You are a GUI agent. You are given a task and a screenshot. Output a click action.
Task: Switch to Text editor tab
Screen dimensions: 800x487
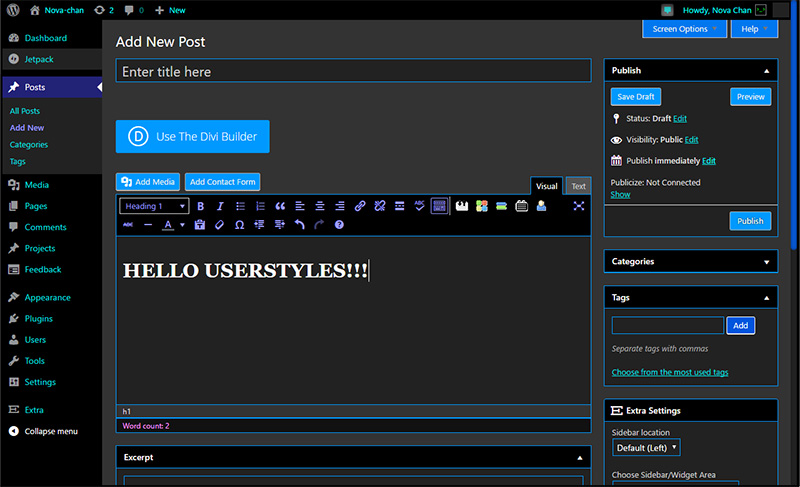click(x=579, y=186)
